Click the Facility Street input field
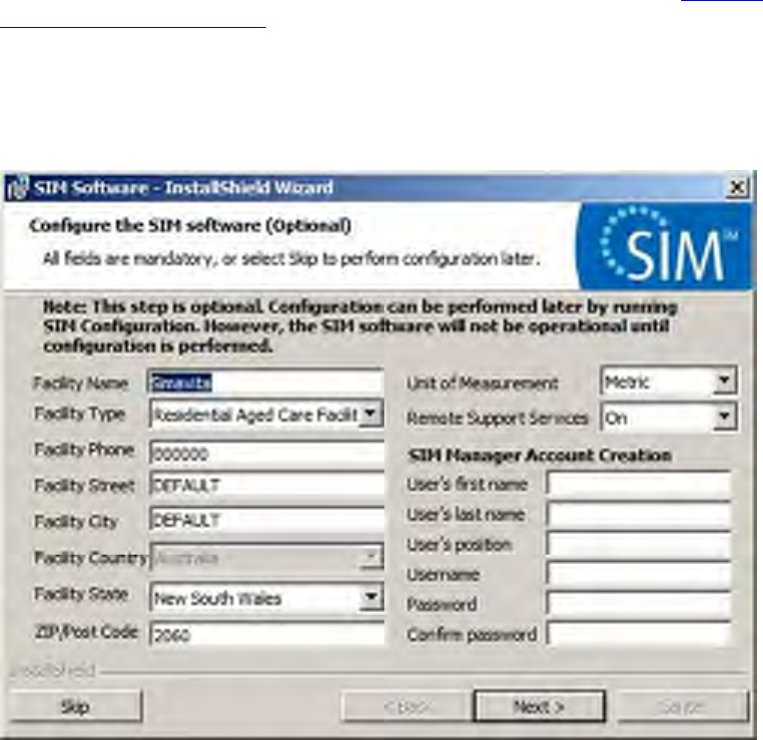 click(x=267, y=485)
